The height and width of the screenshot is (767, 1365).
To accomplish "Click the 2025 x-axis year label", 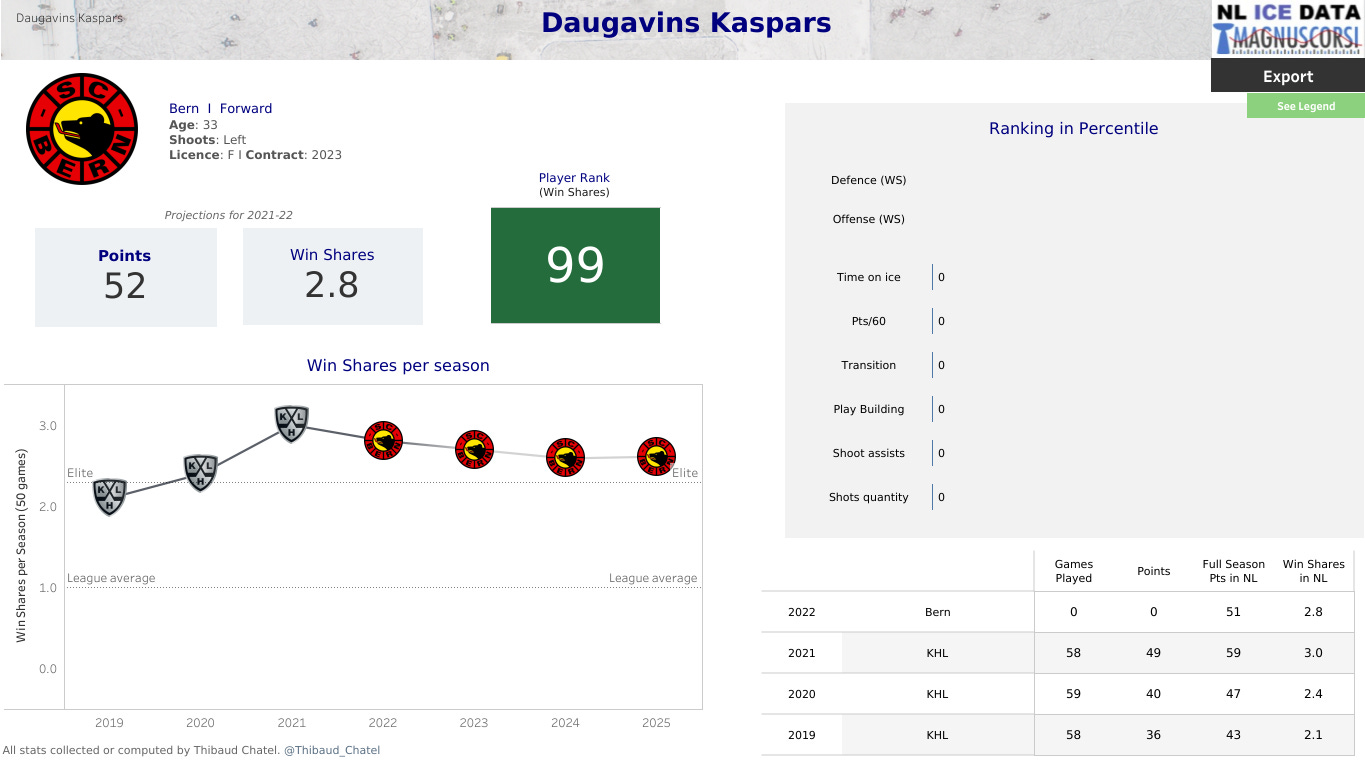I will [656, 723].
